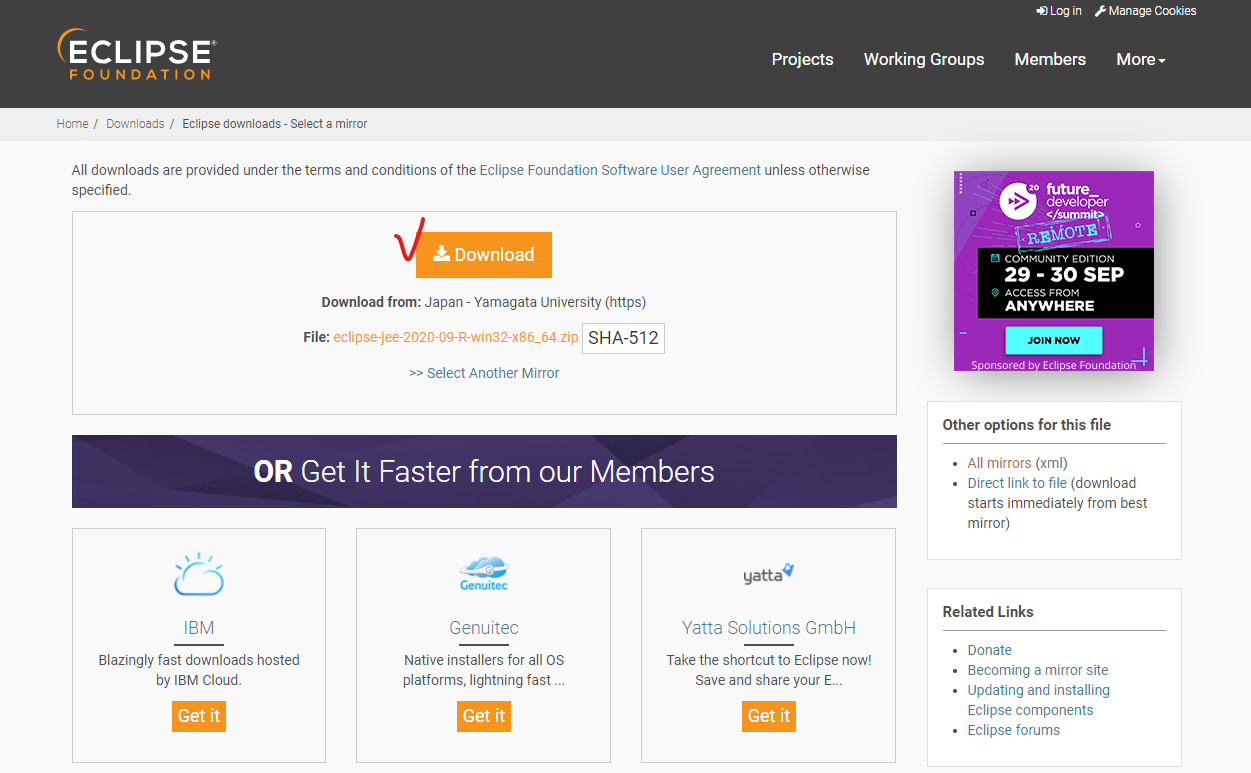This screenshot has height=773, width=1251.
Task: Open the Log in link
Action: coord(1059,11)
